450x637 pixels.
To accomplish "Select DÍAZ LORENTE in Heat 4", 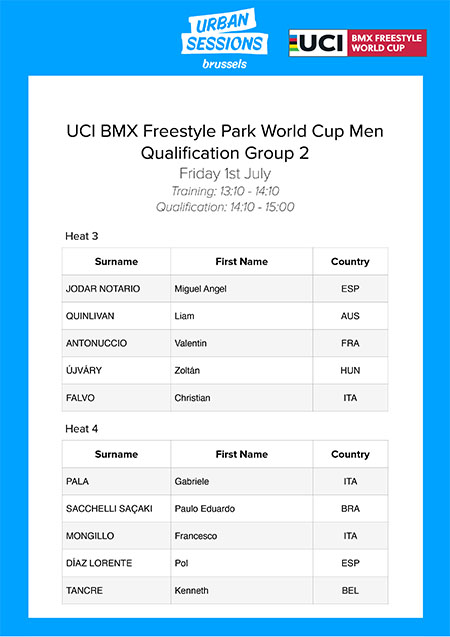I will click(x=99, y=563).
